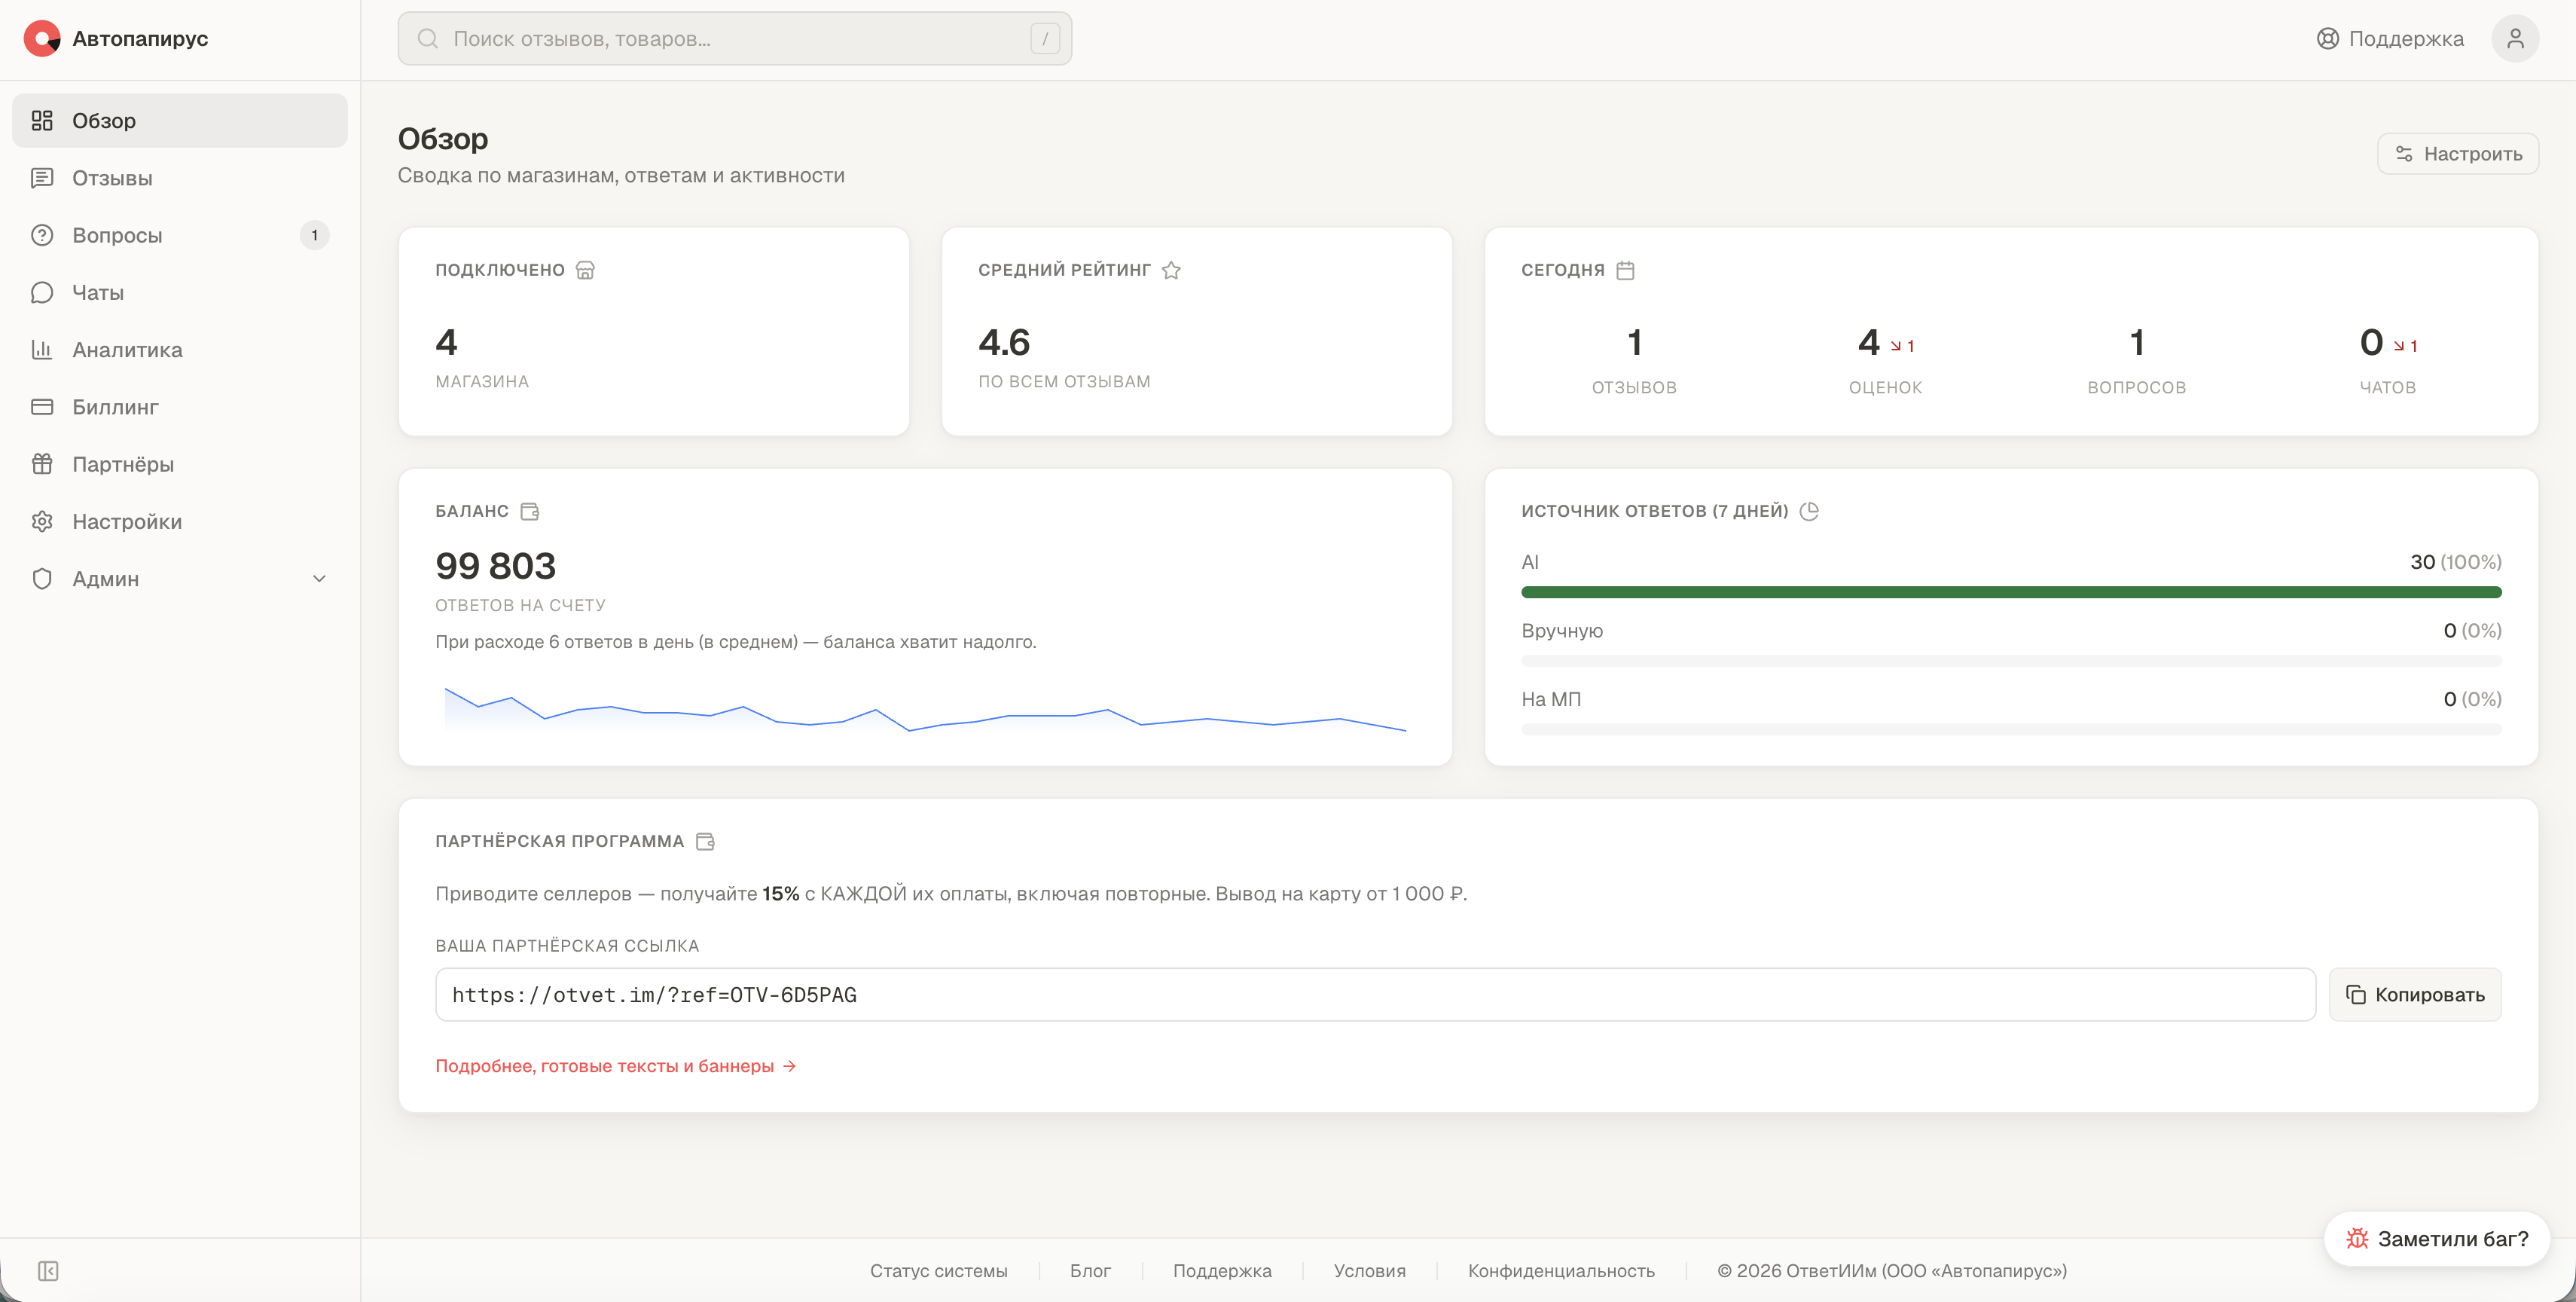The height and width of the screenshot is (1302, 2576).
Task: Click the star icon beside Средний рейтинг
Action: coord(1171,270)
